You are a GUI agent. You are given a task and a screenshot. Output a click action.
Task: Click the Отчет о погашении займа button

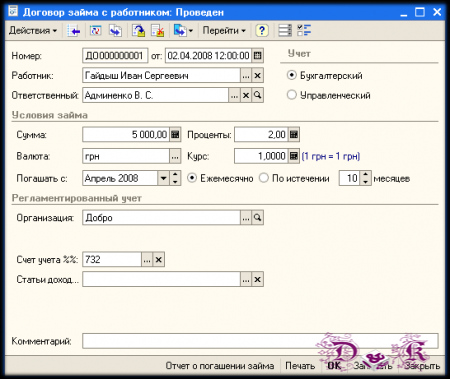pyautogui.click(x=220, y=366)
